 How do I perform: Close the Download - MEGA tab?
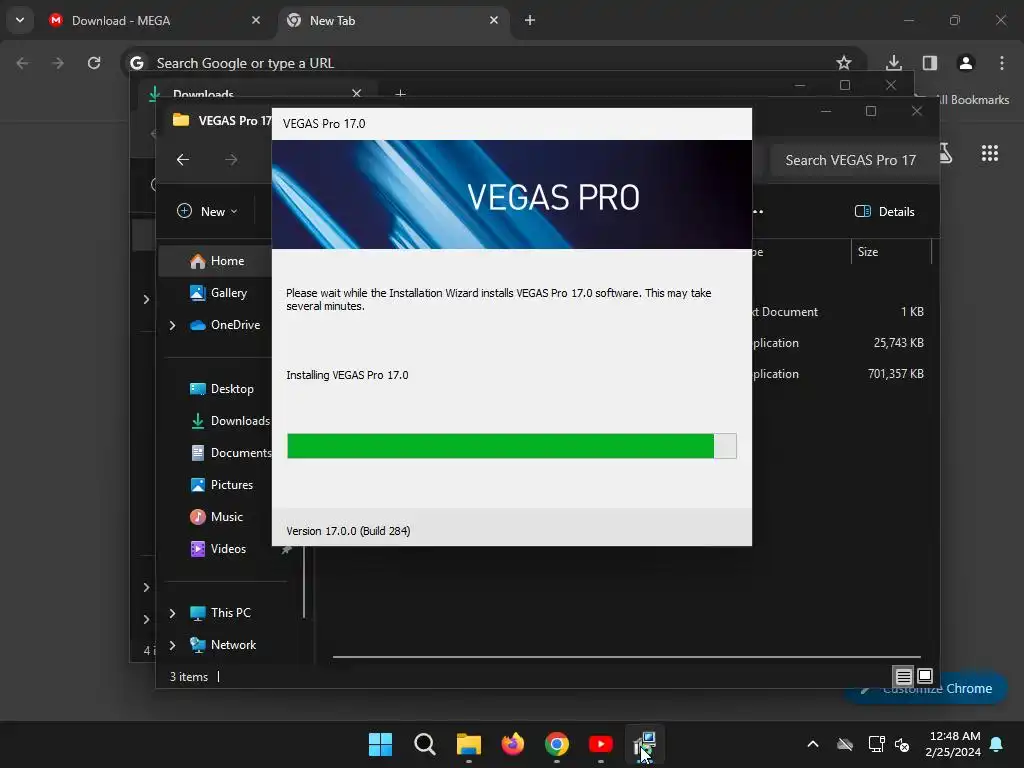[256, 20]
